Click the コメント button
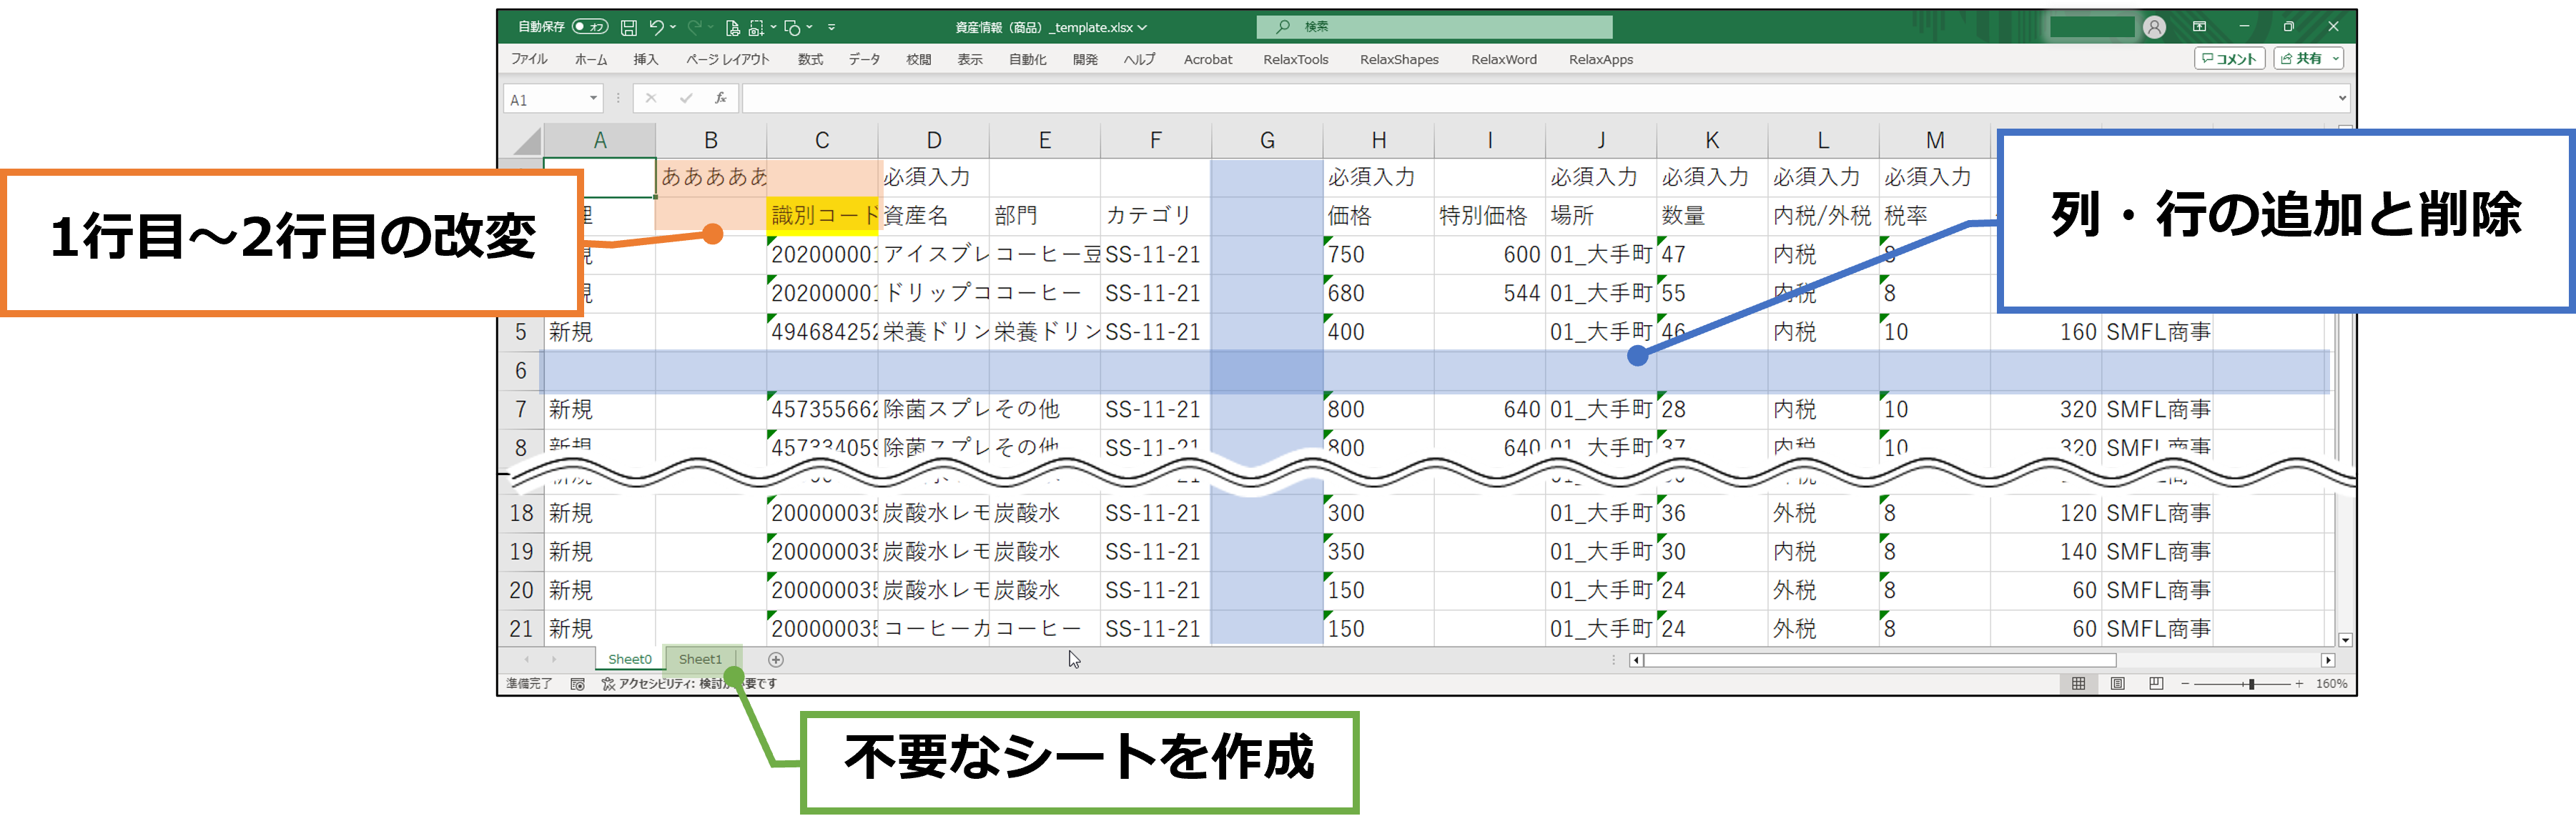The height and width of the screenshot is (826, 2576). point(2229,59)
